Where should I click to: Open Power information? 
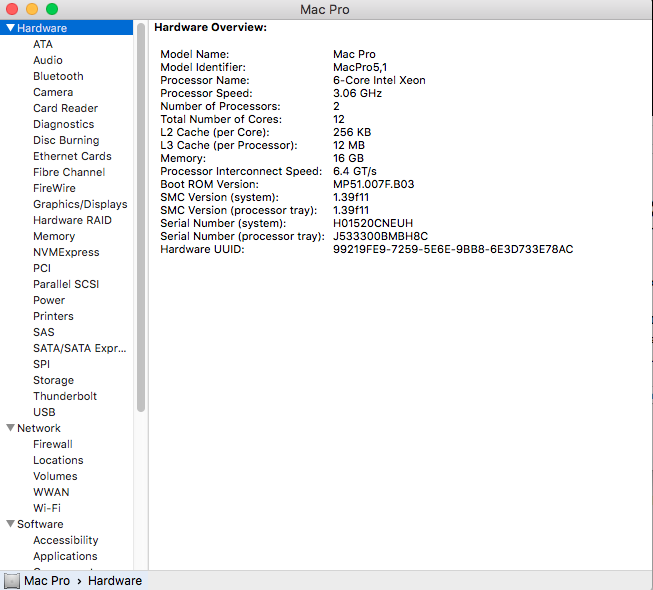49,300
